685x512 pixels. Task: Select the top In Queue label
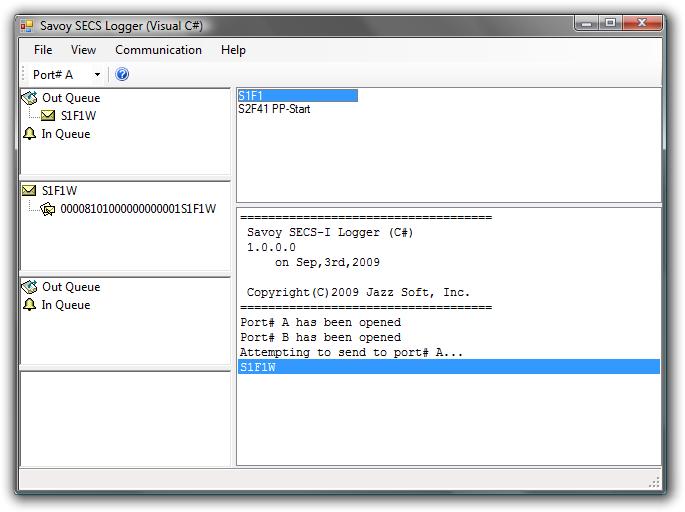66,134
